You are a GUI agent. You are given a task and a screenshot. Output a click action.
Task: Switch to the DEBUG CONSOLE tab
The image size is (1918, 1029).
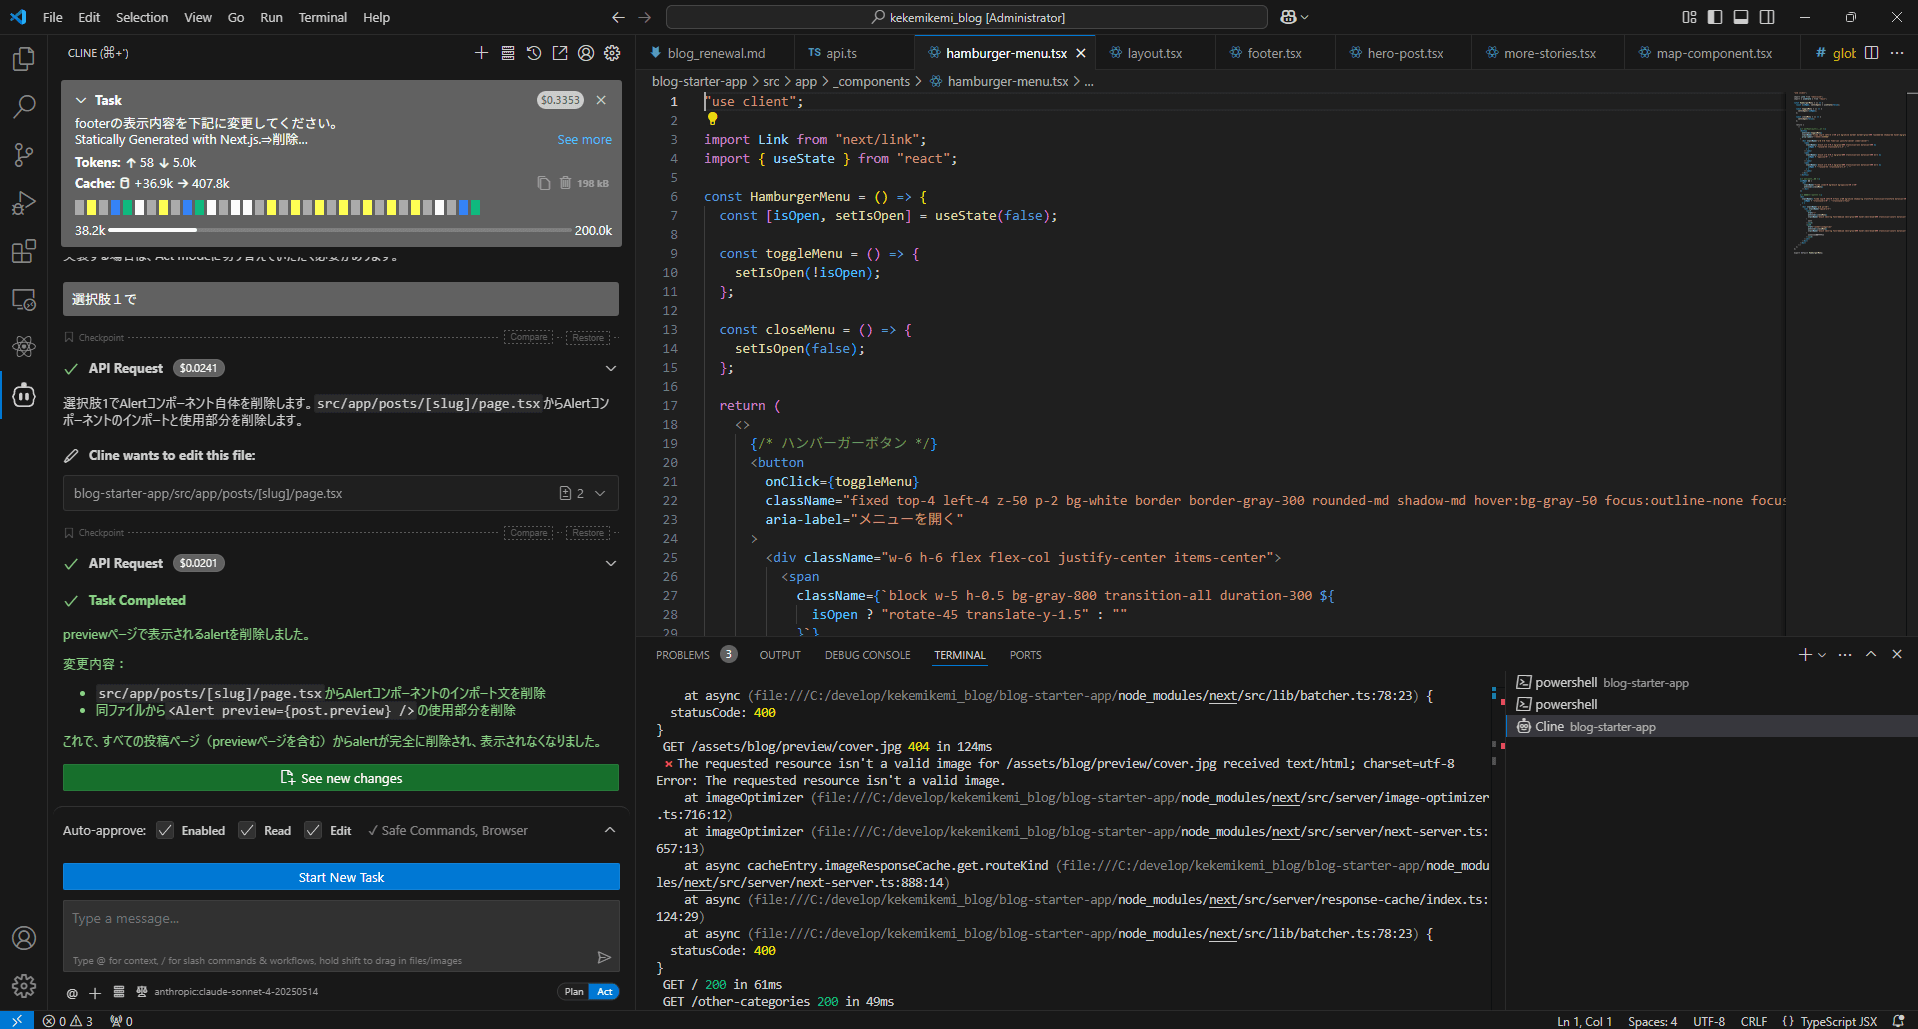click(x=867, y=655)
